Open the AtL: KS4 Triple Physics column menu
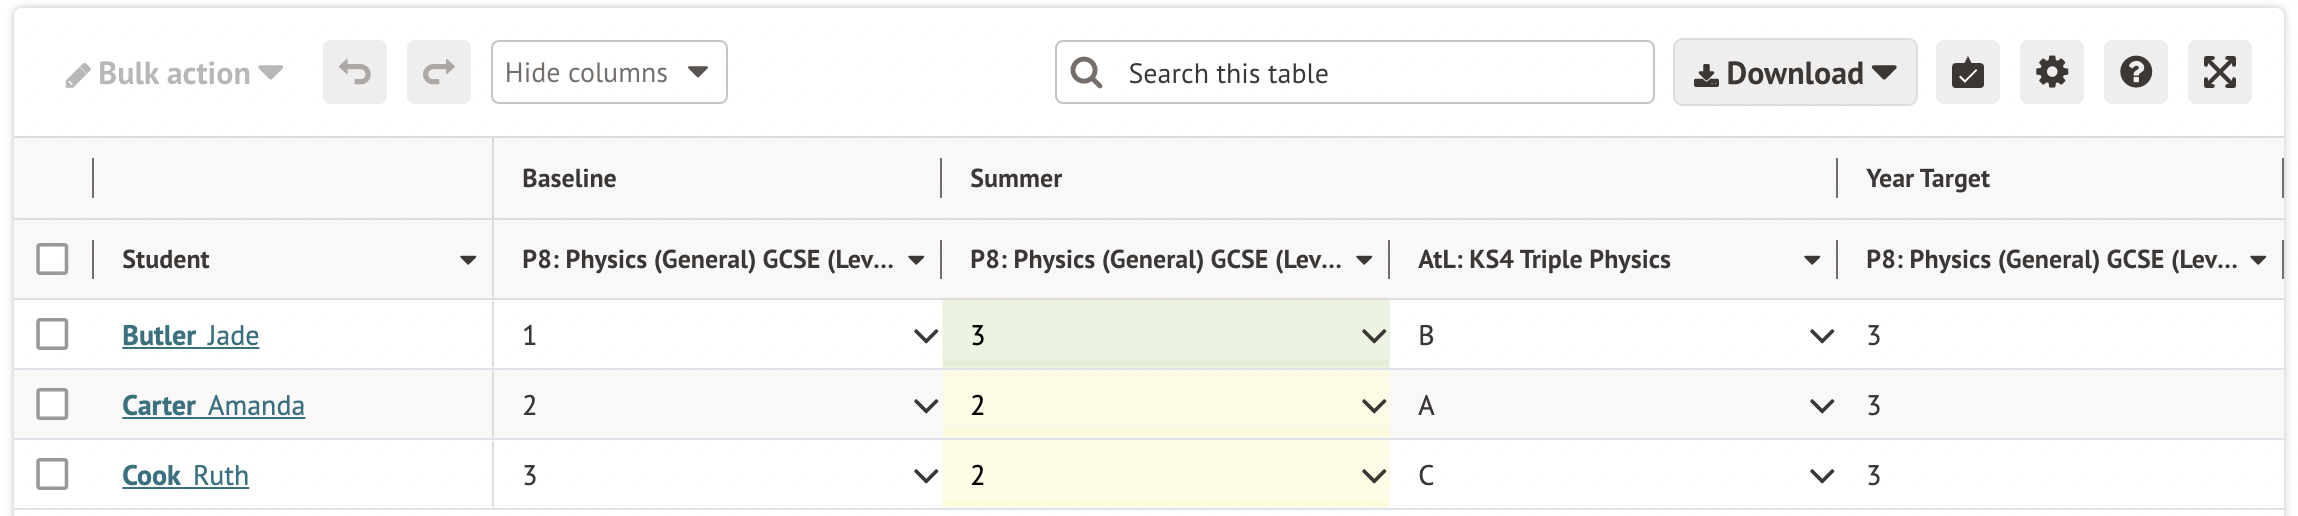Image resolution: width=2298 pixels, height=516 pixels. click(1811, 260)
